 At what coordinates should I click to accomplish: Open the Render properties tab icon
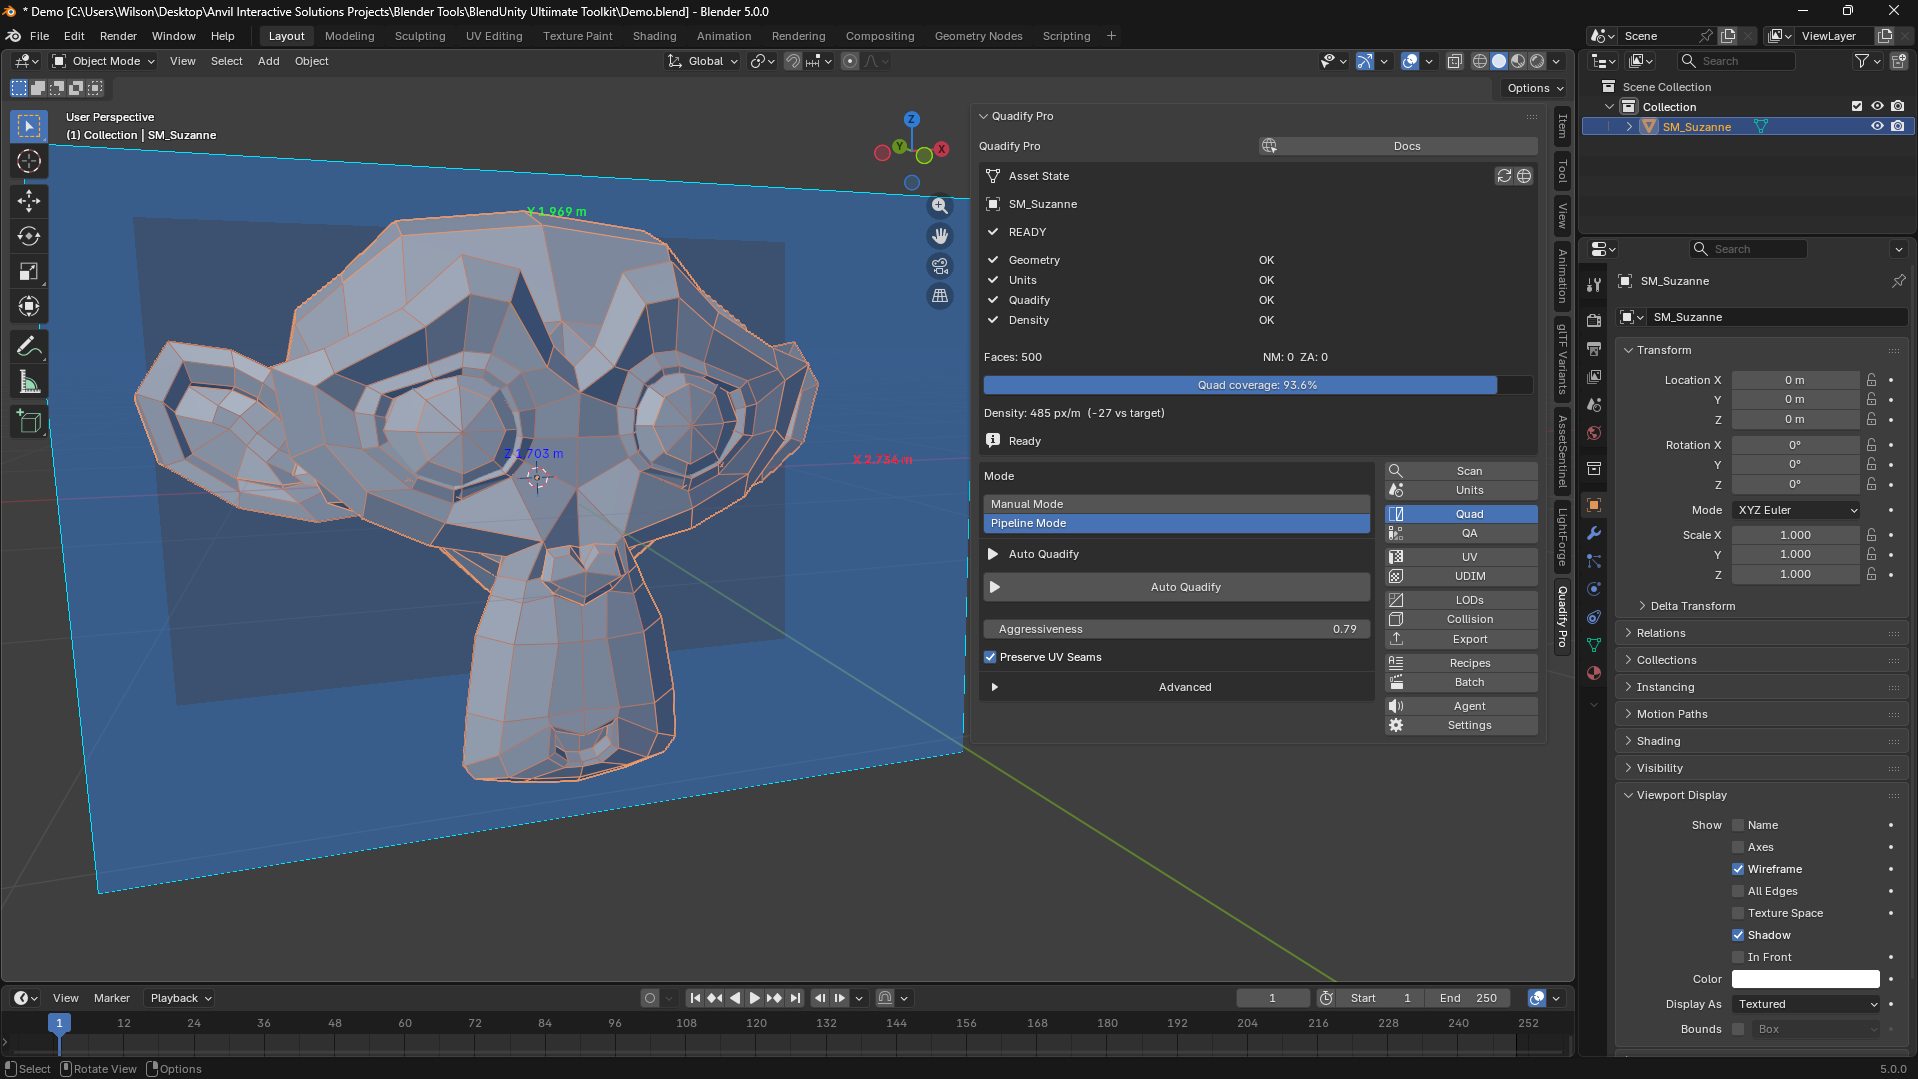(x=1594, y=321)
